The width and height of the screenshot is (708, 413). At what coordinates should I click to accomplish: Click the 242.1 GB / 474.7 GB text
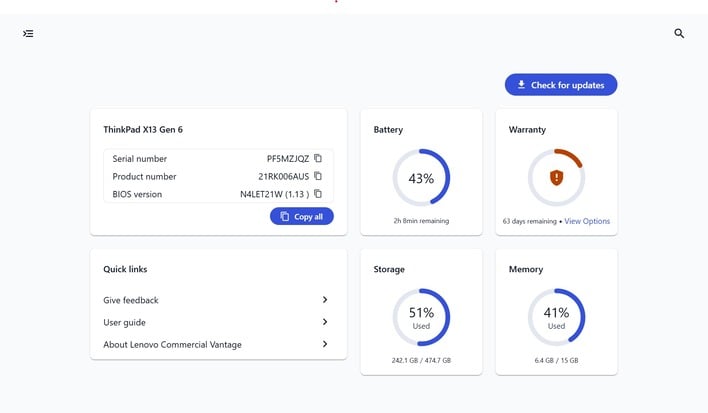421,360
